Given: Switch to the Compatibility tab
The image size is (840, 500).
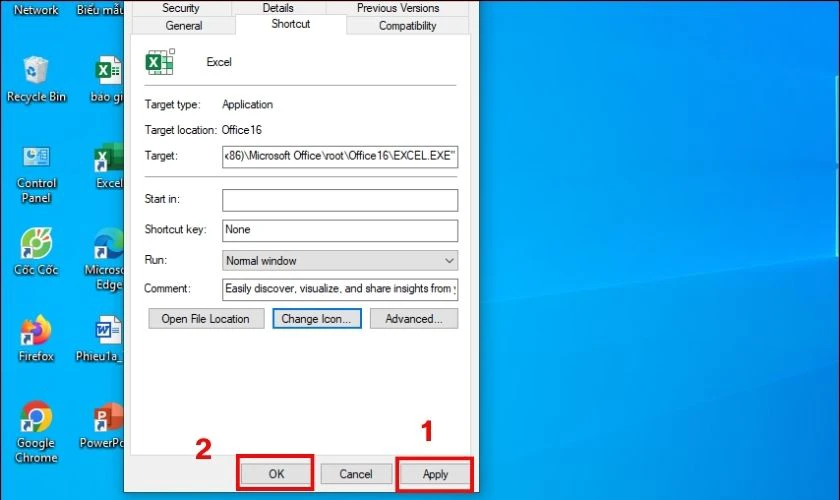Looking at the screenshot, I should 408,26.
